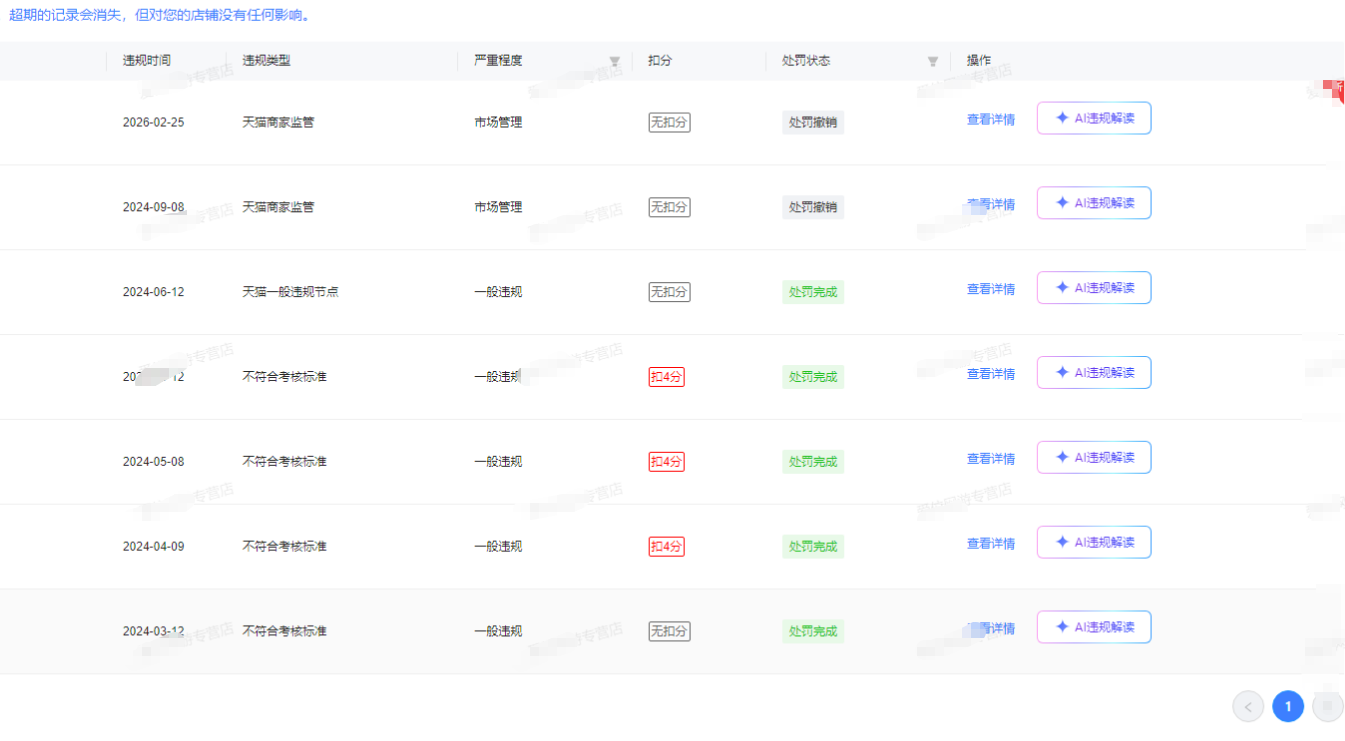View details (查看详情) for 2026-02-25 violation
This screenshot has height=741, width=1345.
click(x=990, y=120)
